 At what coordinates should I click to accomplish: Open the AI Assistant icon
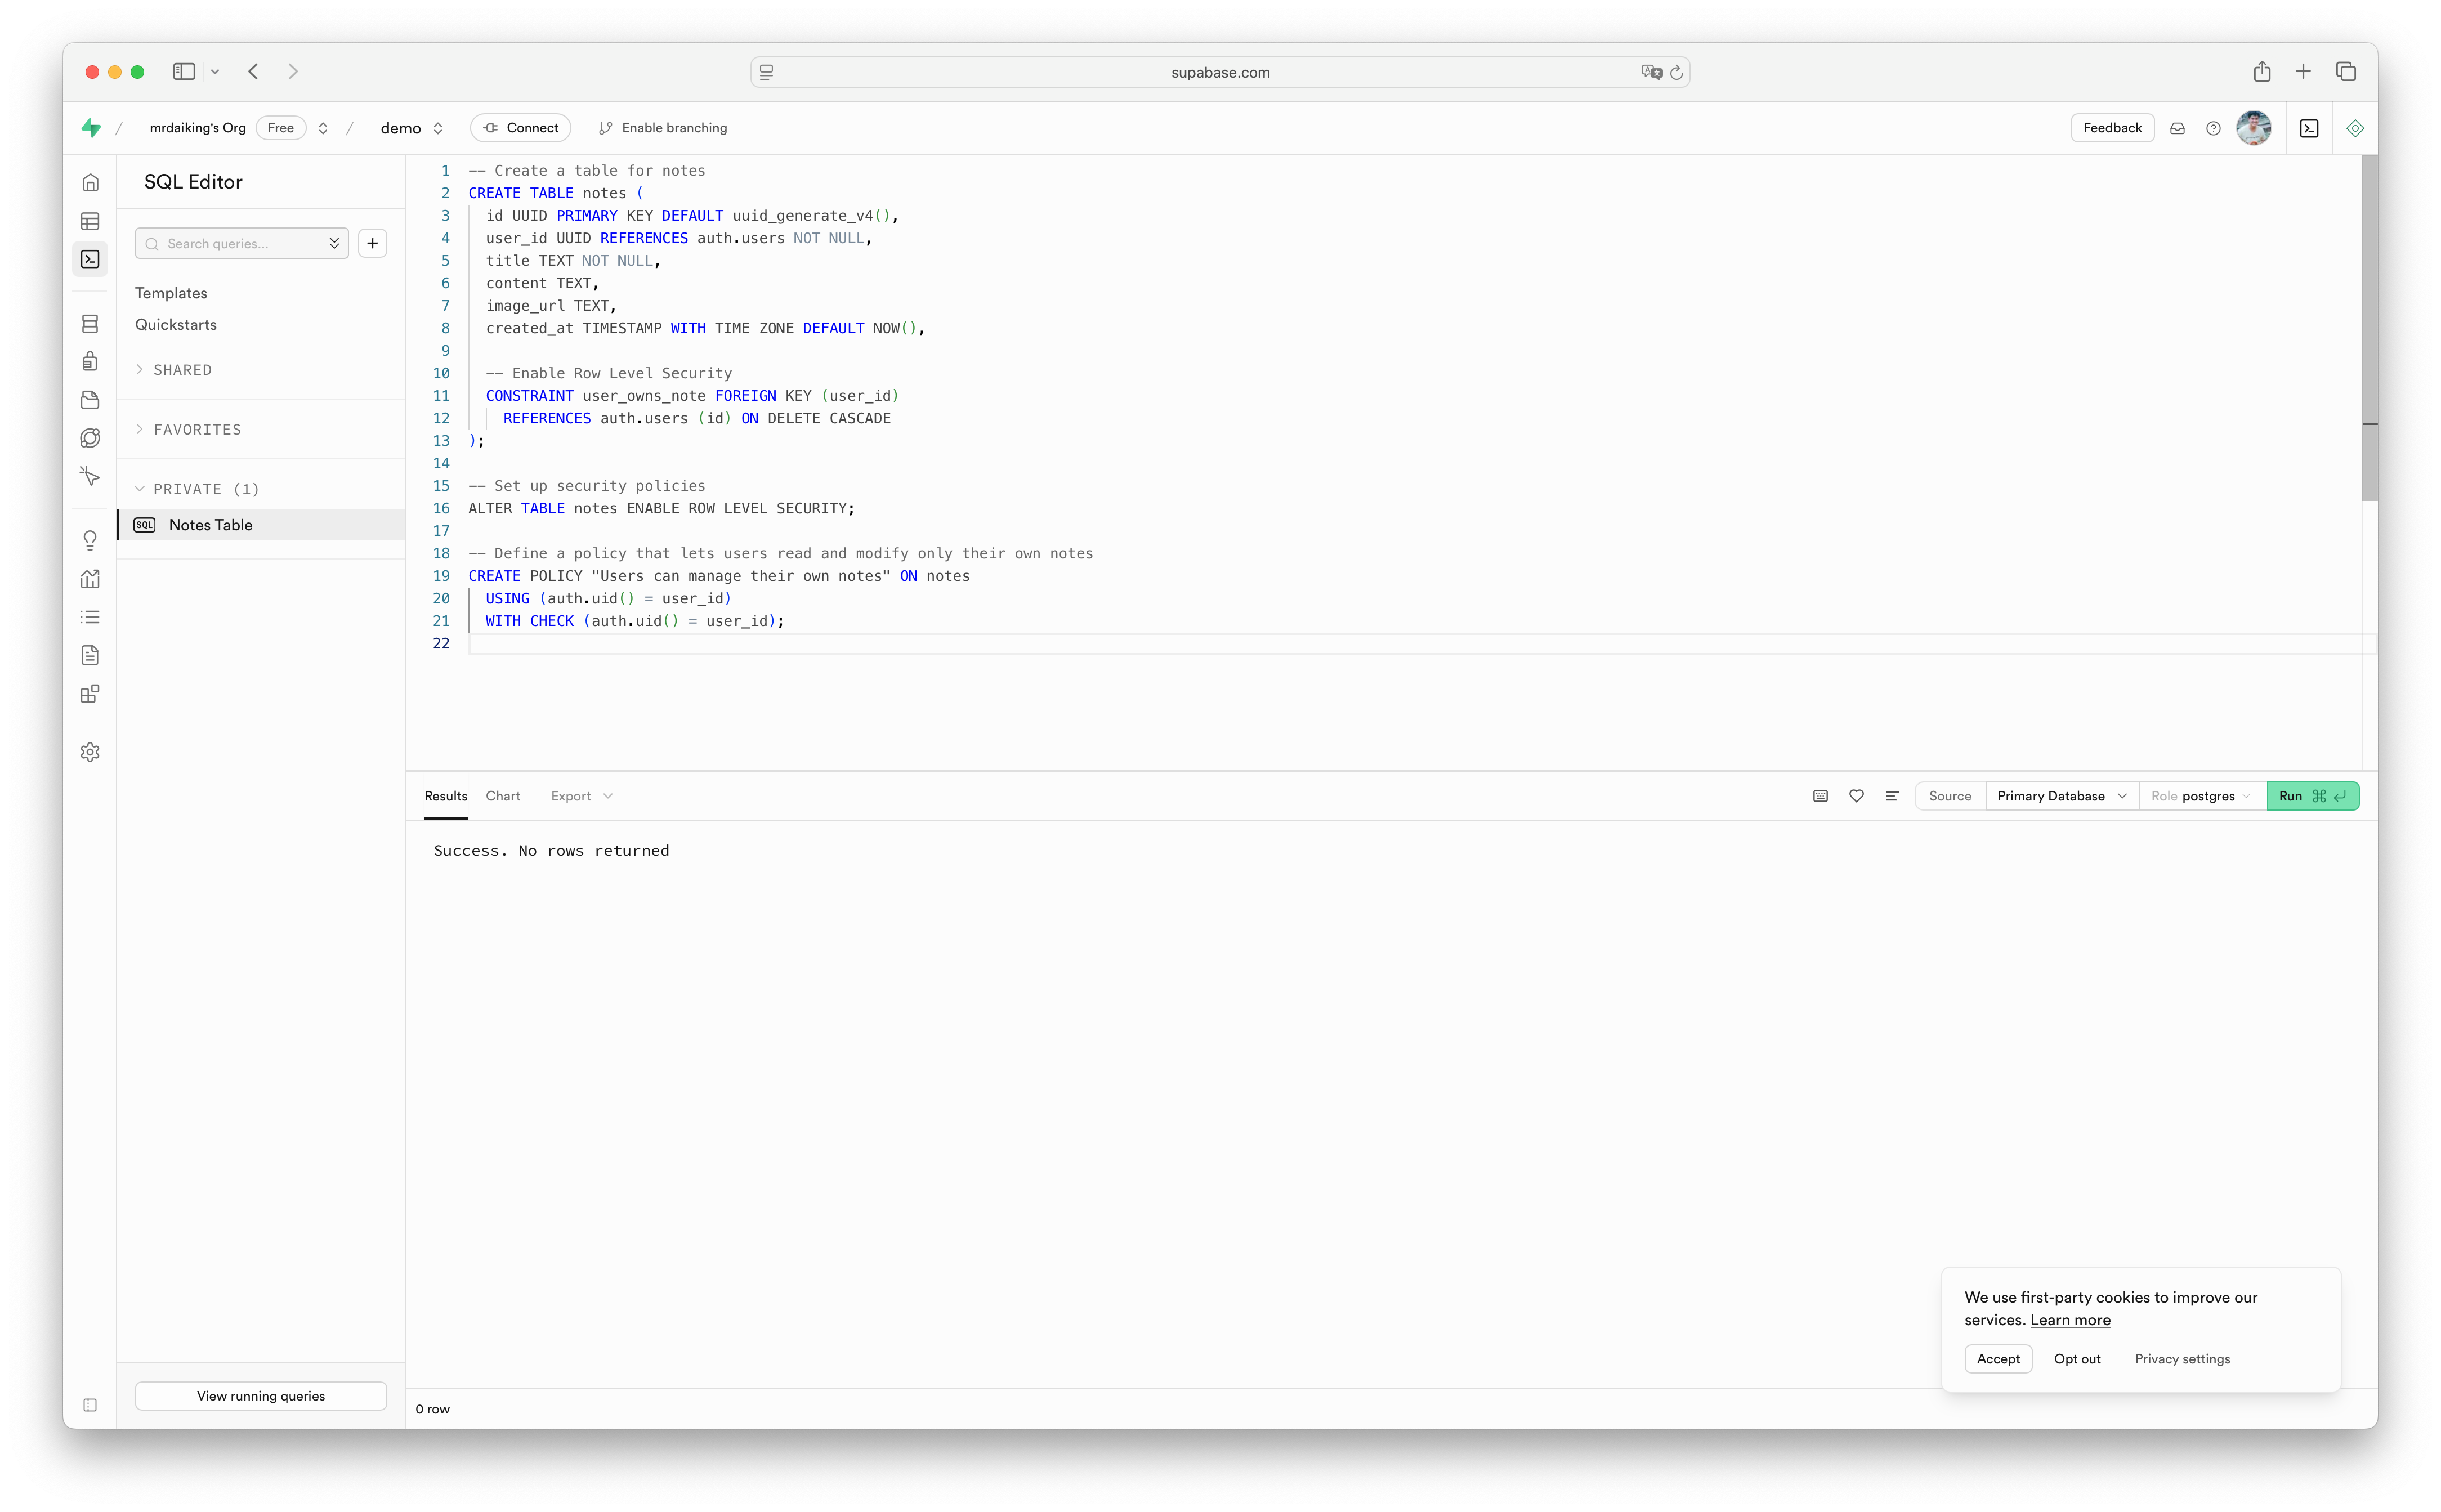coord(2355,128)
